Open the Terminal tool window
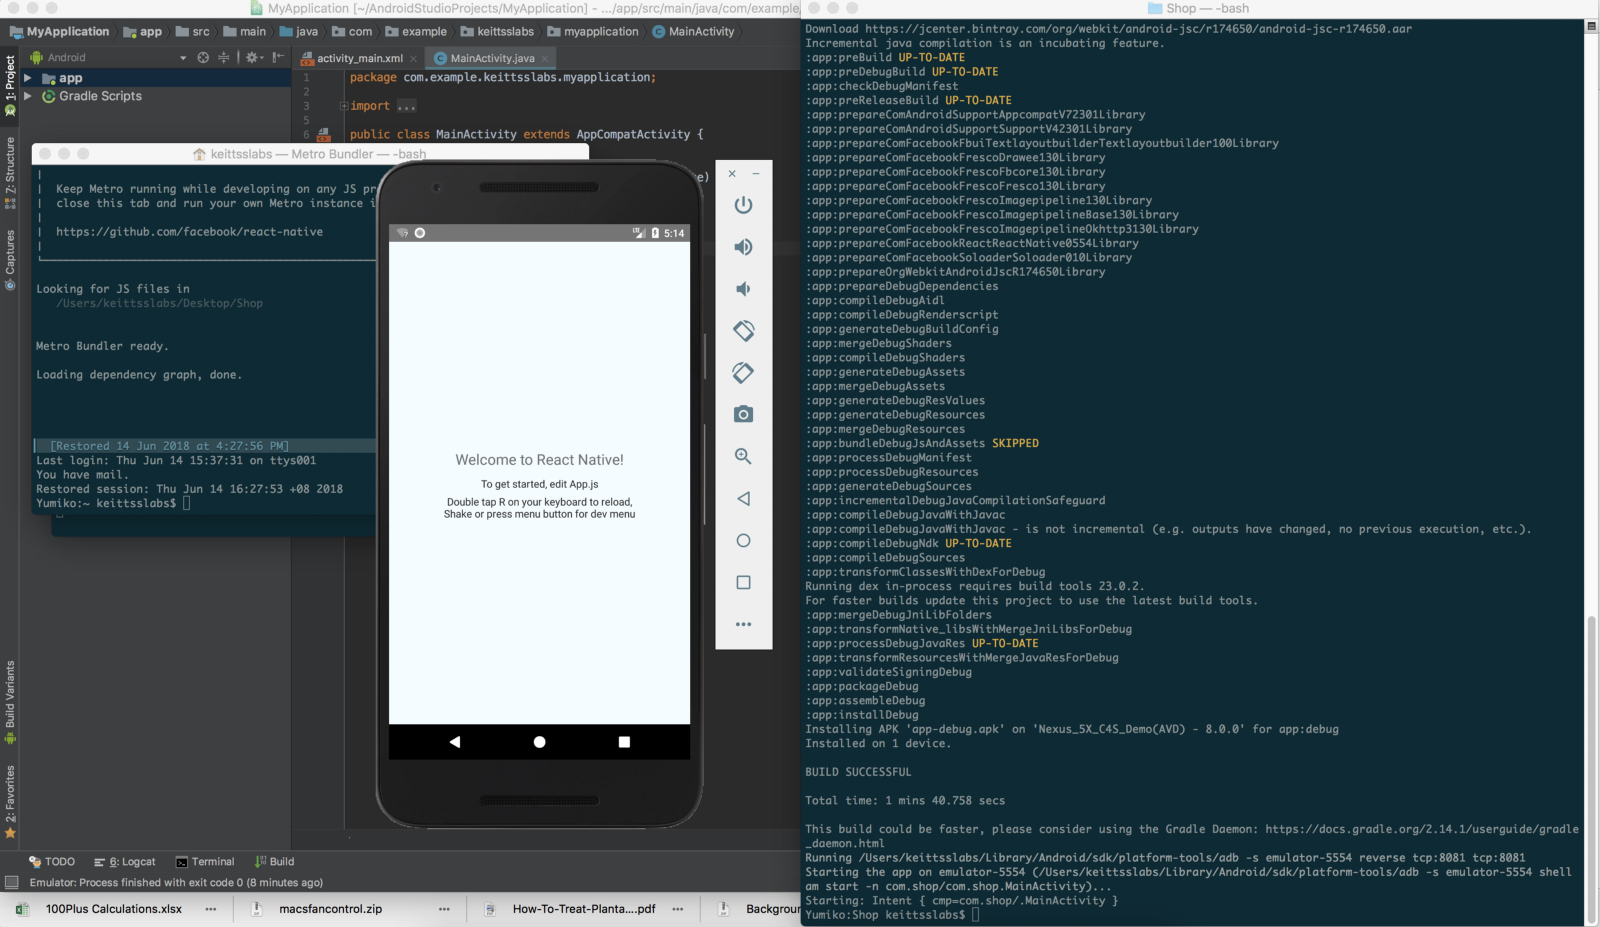Screen dimensions: 1600x927 click(205, 861)
